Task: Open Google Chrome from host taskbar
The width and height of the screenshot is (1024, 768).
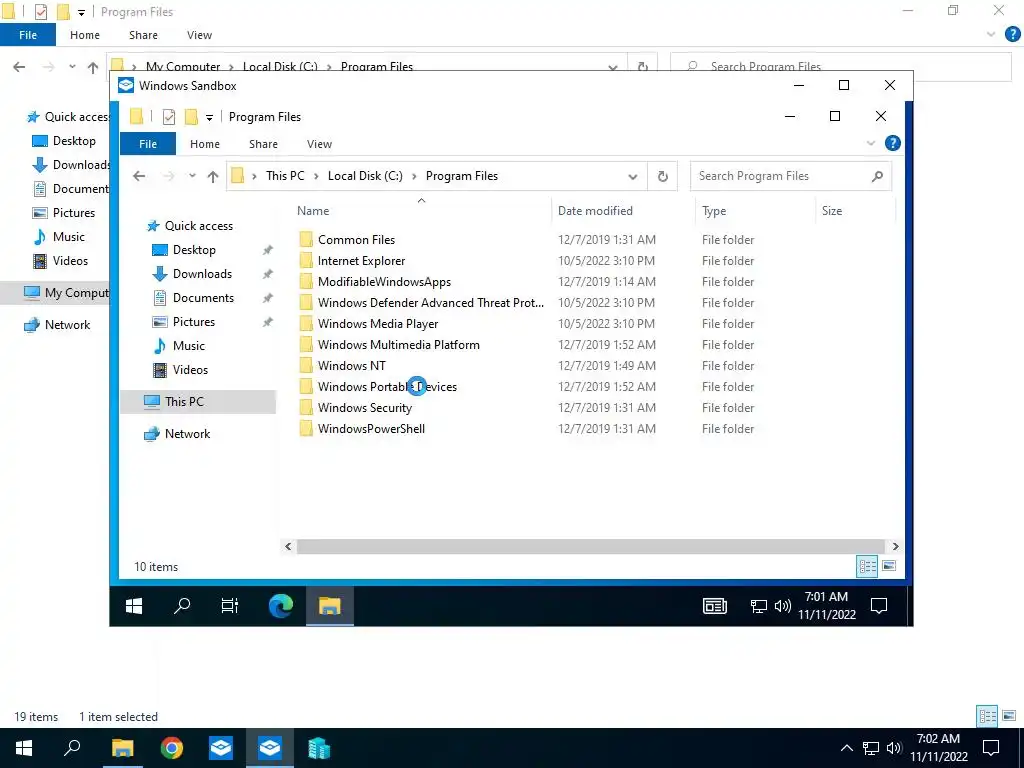Action: [172, 748]
